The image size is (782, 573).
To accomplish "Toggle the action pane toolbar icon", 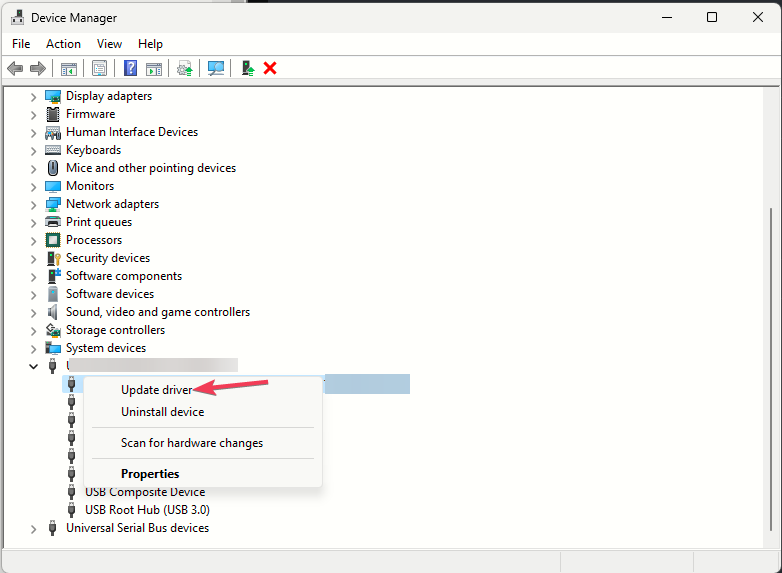I will (x=154, y=68).
